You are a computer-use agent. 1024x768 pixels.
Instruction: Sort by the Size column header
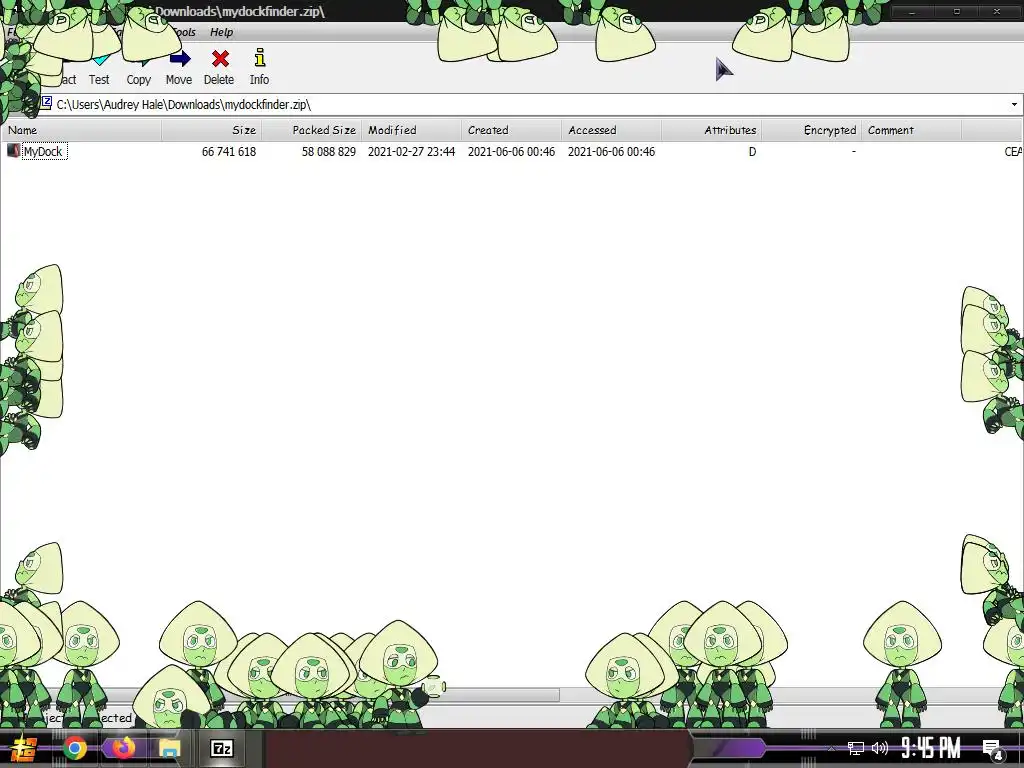tap(212, 130)
